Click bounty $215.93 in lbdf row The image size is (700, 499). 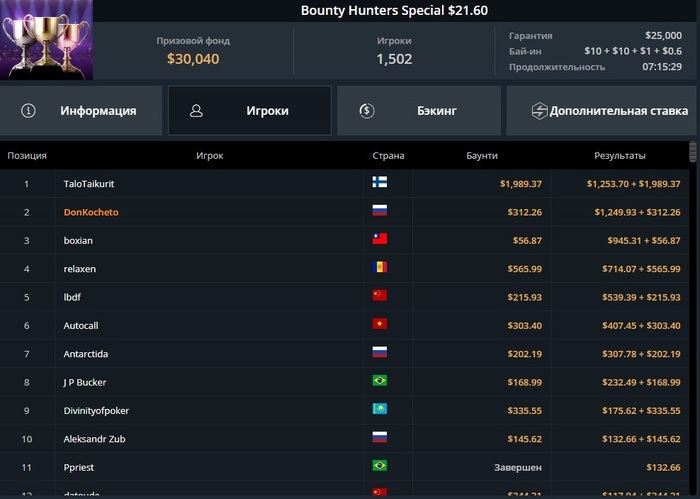(x=525, y=297)
